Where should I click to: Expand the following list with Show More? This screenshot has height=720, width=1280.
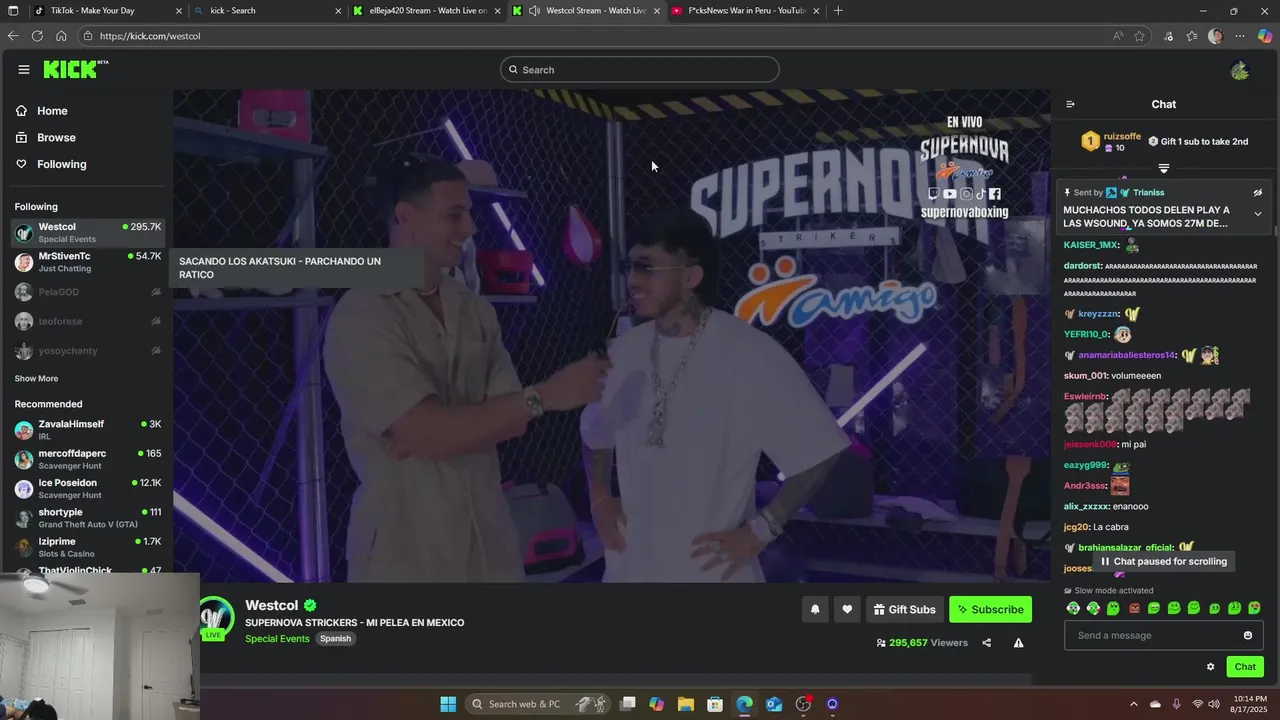coord(36,379)
